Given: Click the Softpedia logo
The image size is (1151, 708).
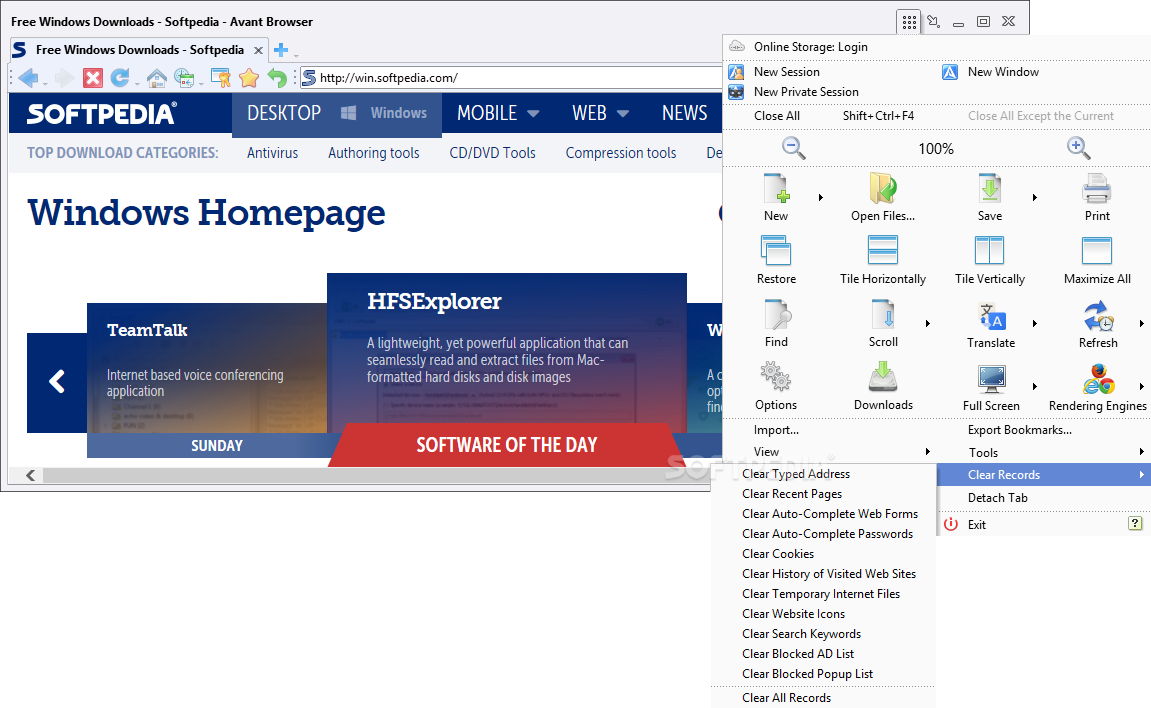Looking at the screenshot, I should 101,114.
